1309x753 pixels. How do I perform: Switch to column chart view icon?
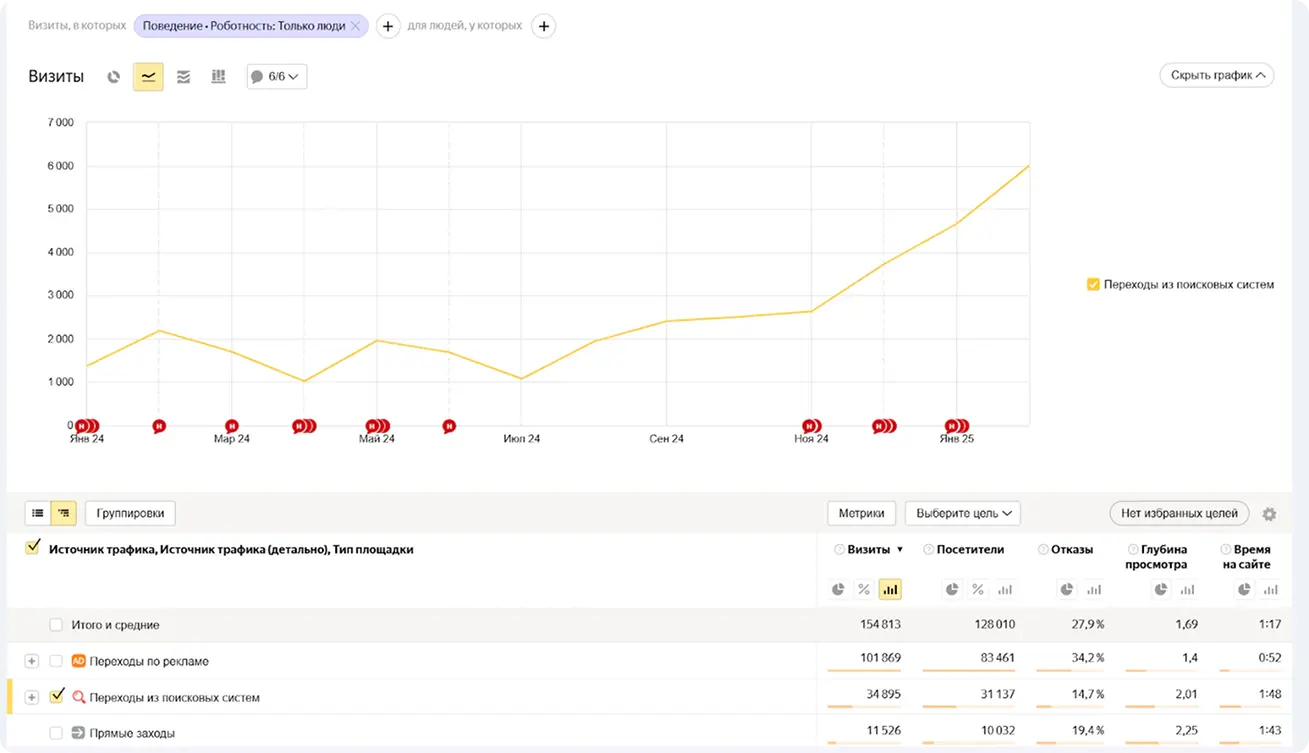tap(218, 77)
